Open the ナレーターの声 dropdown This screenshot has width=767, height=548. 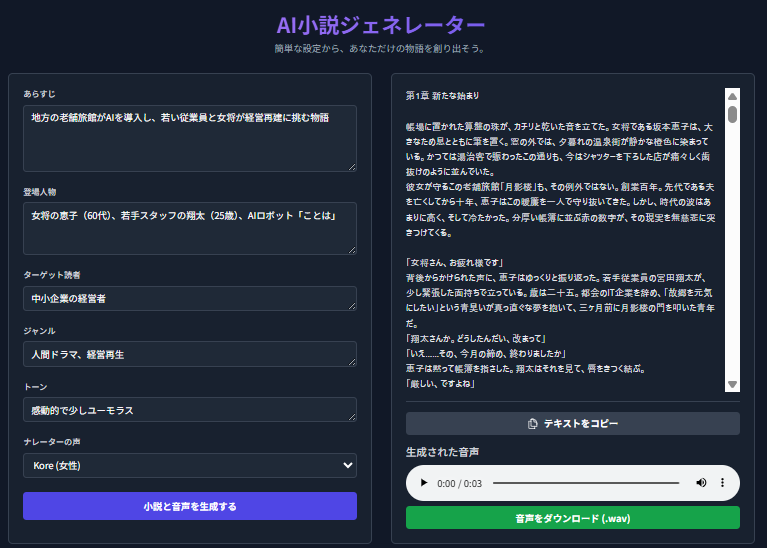tap(190, 465)
